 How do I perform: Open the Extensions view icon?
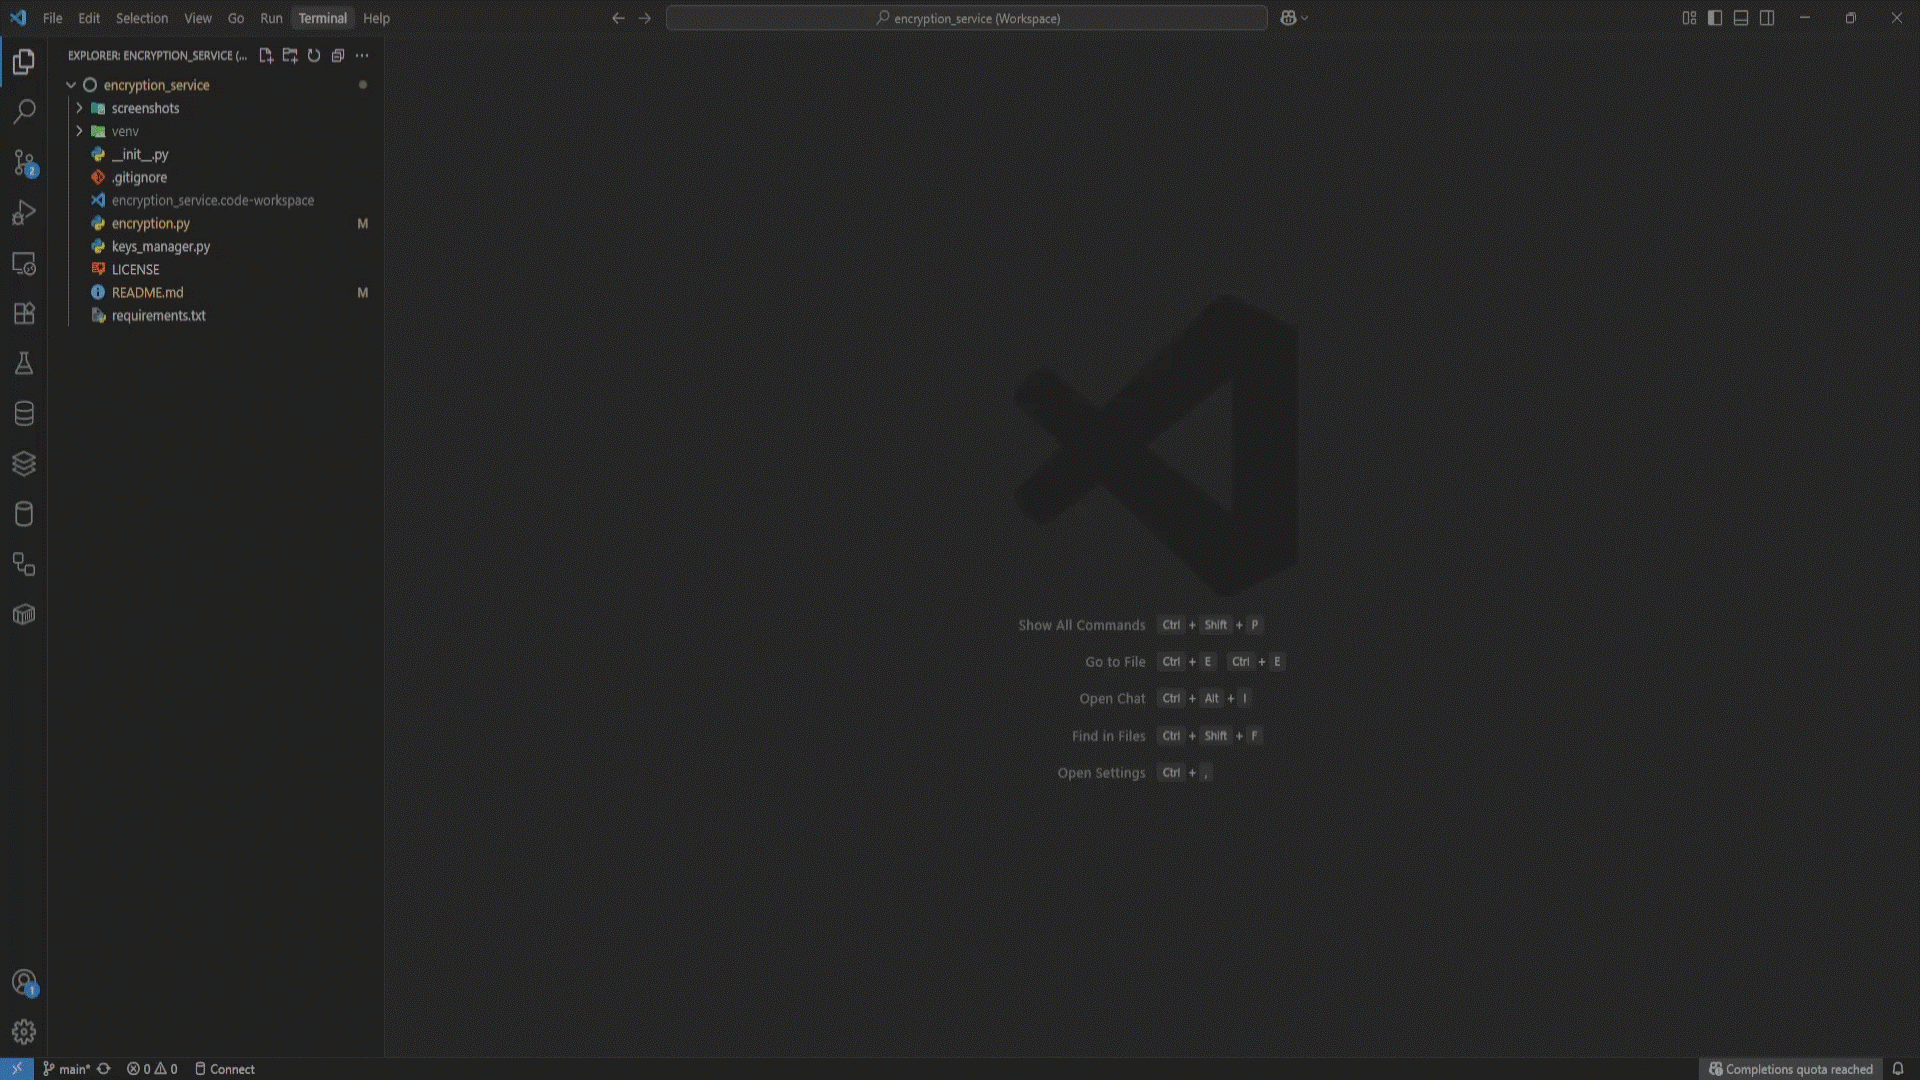click(x=24, y=313)
